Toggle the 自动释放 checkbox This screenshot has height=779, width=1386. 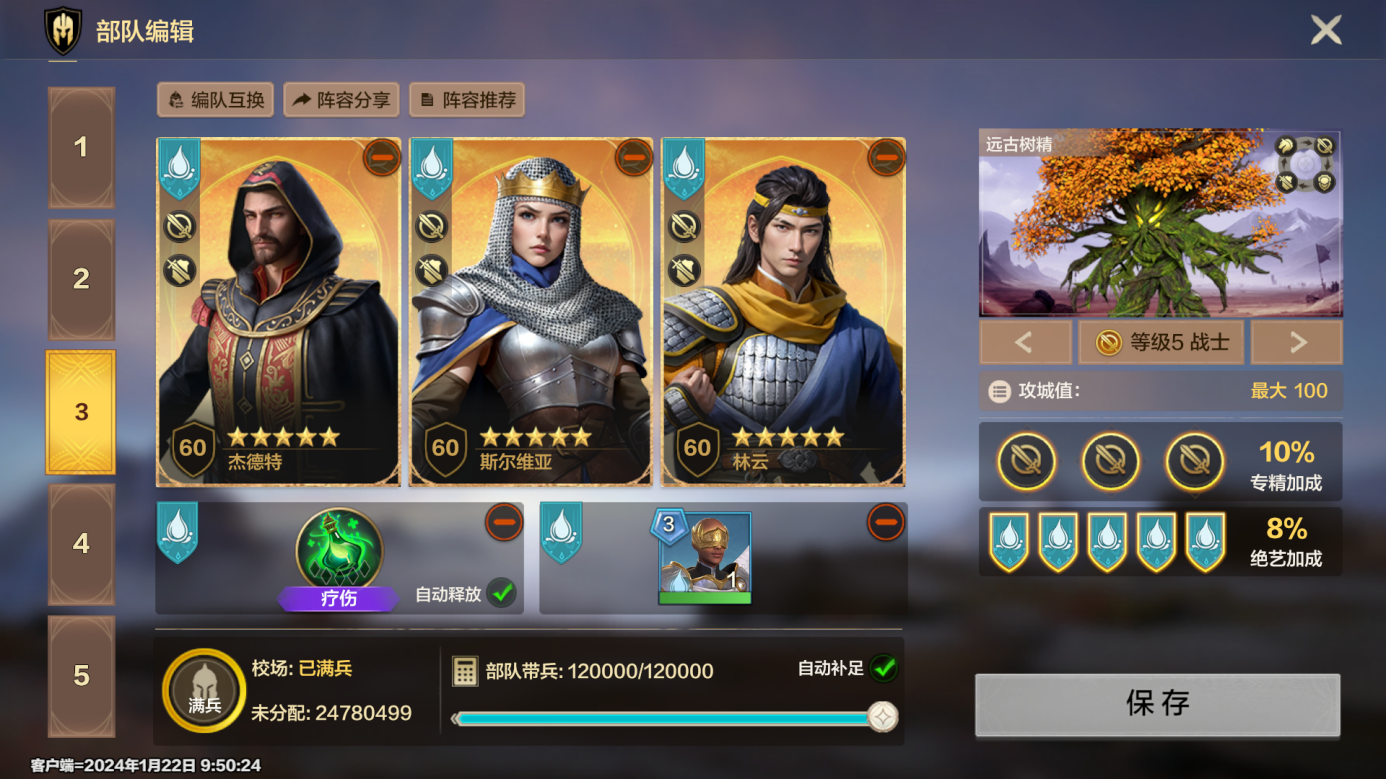[x=502, y=593]
